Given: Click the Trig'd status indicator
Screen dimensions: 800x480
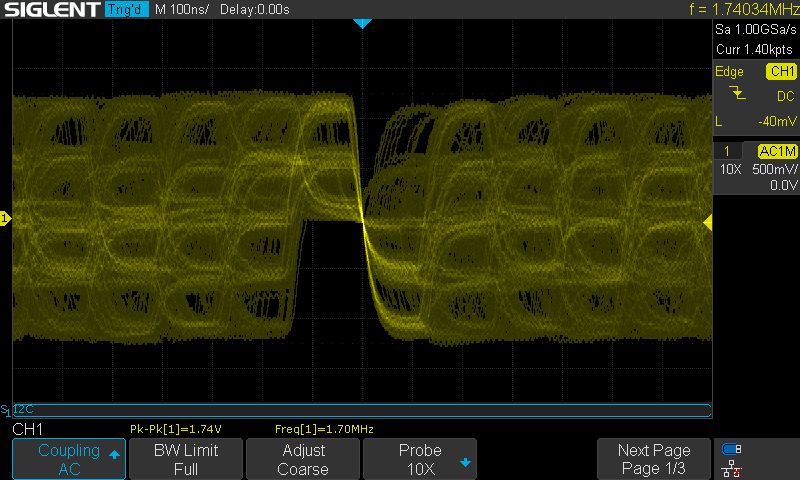Looking at the screenshot, I should pos(125,9).
